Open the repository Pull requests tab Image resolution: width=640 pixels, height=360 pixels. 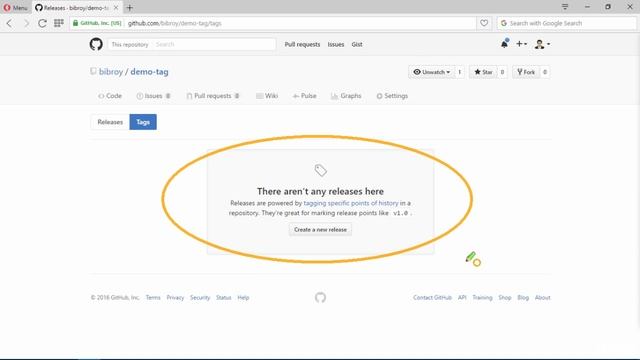pyautogui.click(x=213, y=96)
